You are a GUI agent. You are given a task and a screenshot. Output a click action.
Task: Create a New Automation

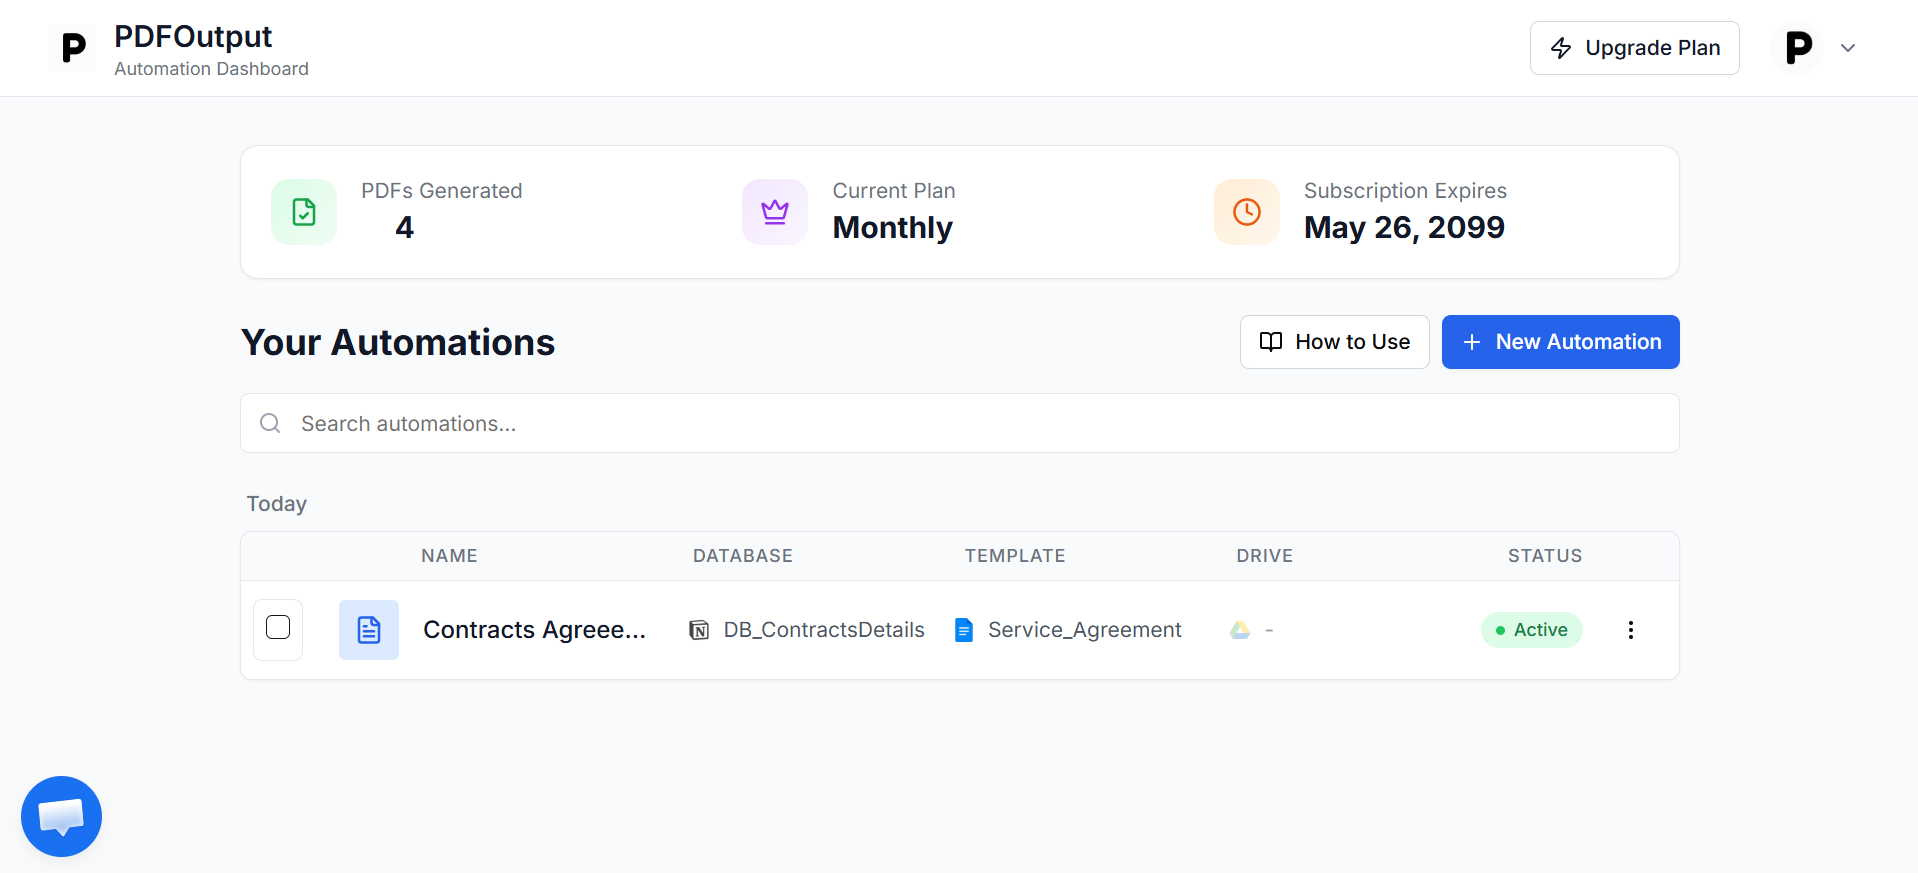[1561, 342]
